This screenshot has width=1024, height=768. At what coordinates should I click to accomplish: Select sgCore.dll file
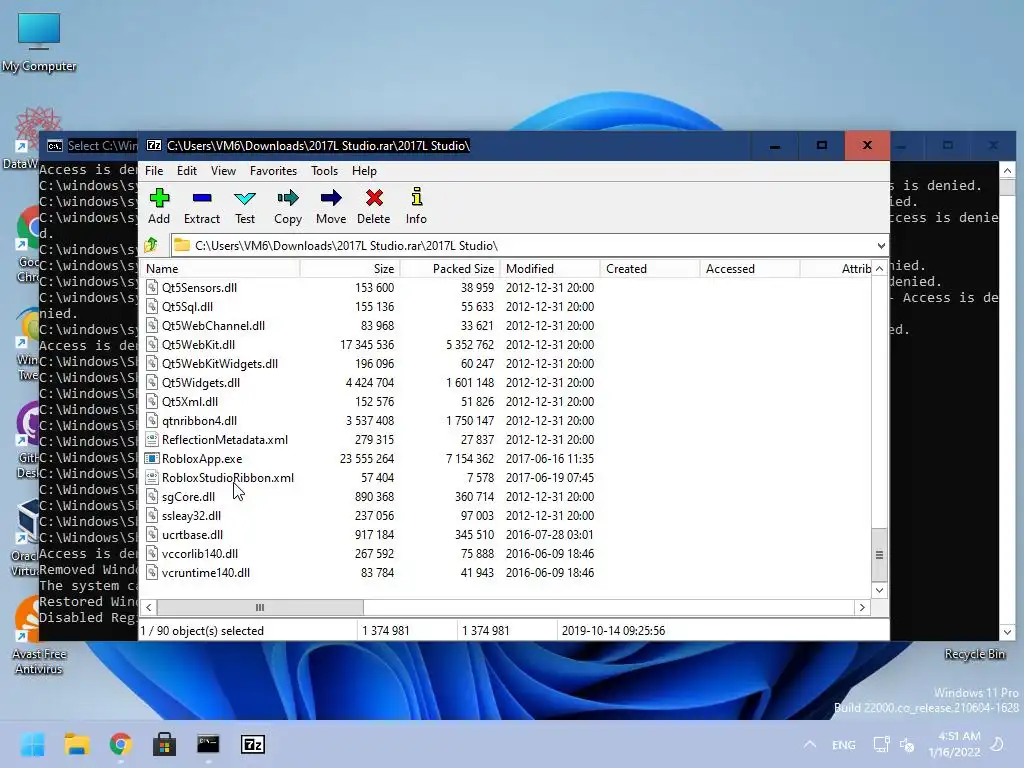(x=188, y=496)
